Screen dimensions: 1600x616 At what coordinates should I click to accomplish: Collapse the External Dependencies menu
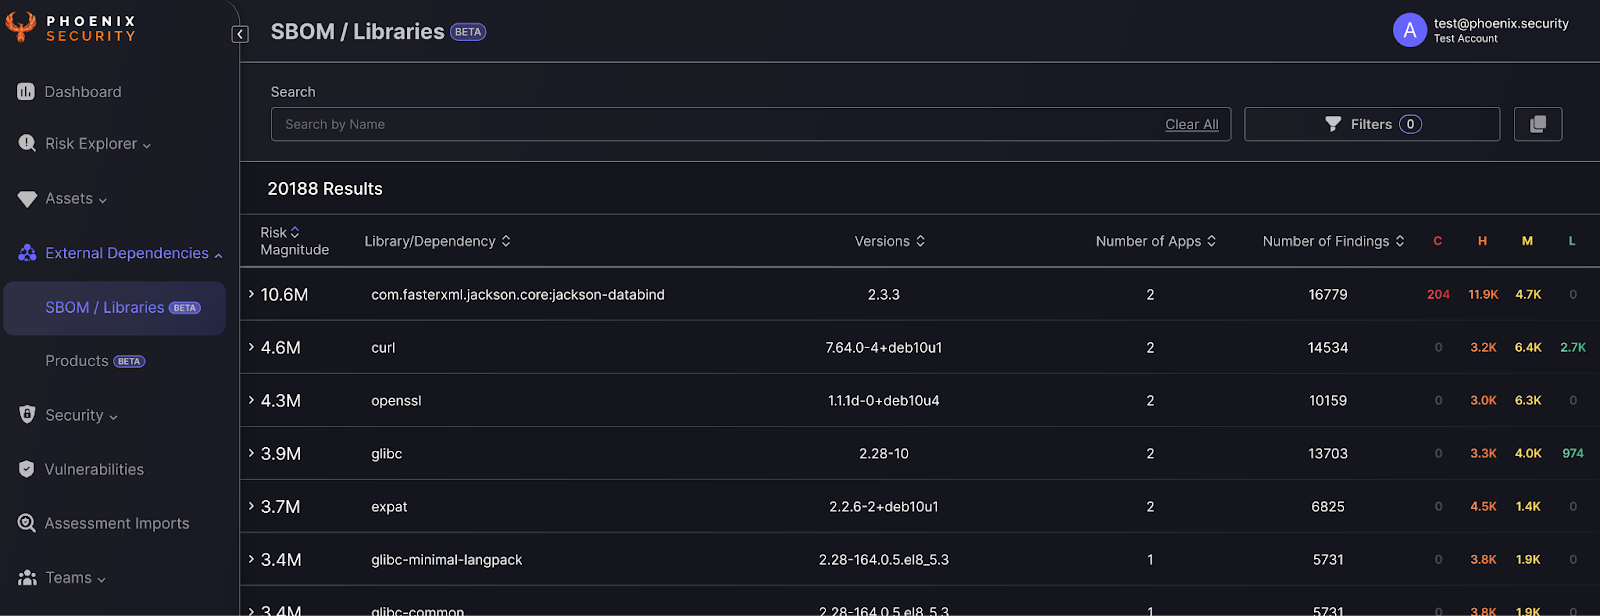(134, 253)
